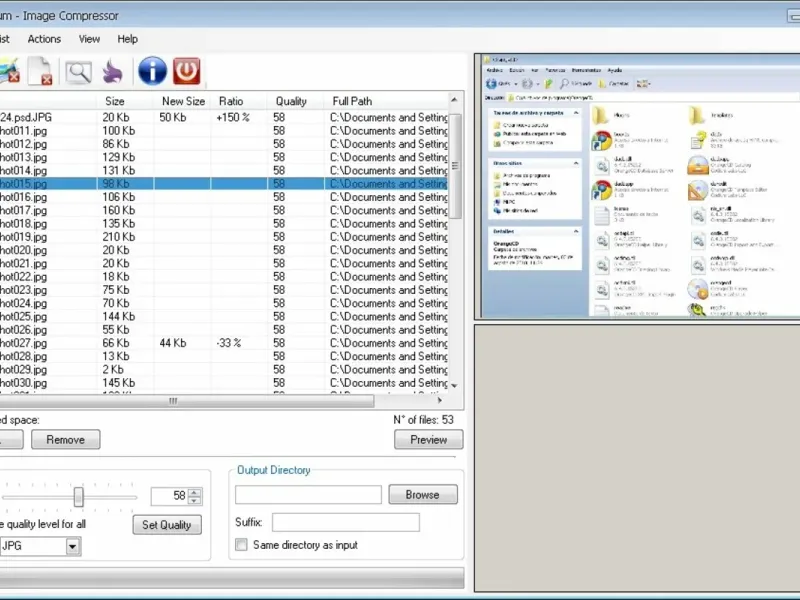Screen dimensions: 800x600
Task: Click the preview image thumbnail of Explorer window
Action: pyautogui.click(x=640, y=186)
